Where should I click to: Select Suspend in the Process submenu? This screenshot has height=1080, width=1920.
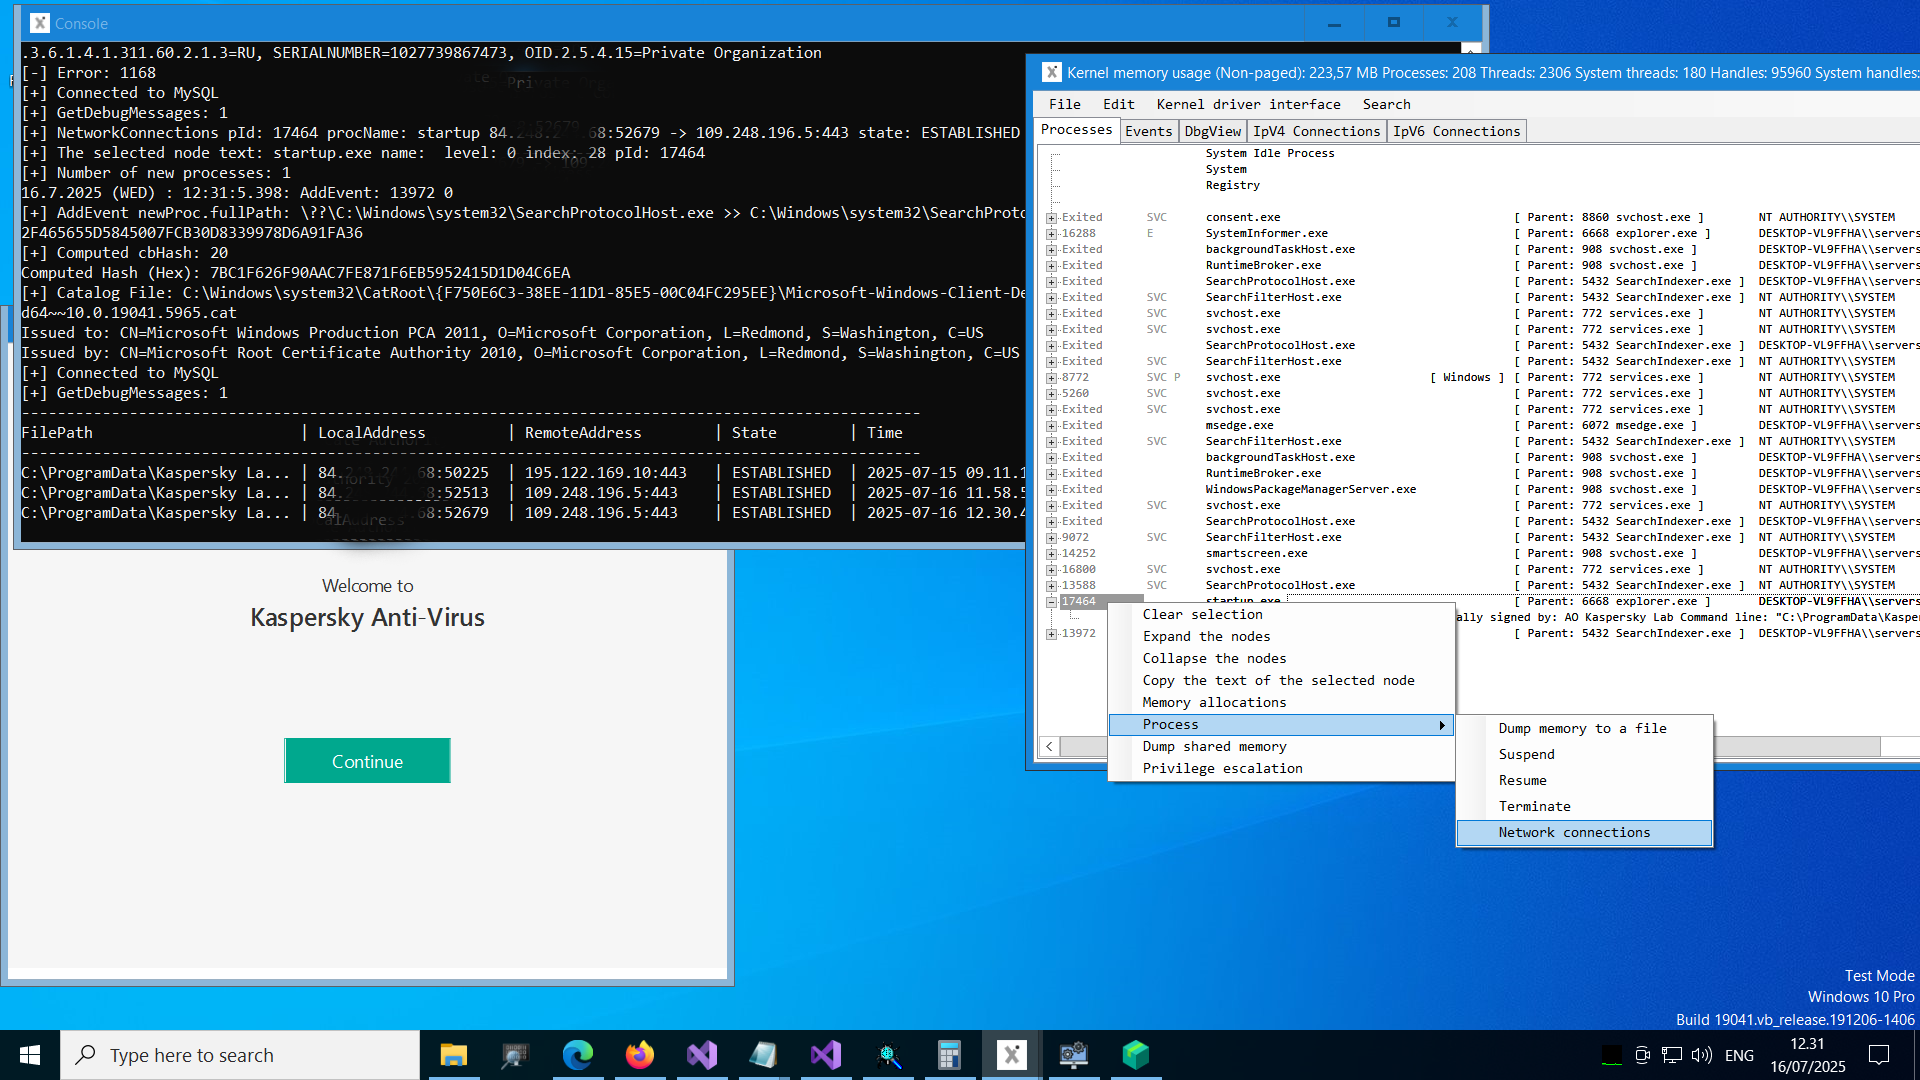click(x=1584, y=754)
